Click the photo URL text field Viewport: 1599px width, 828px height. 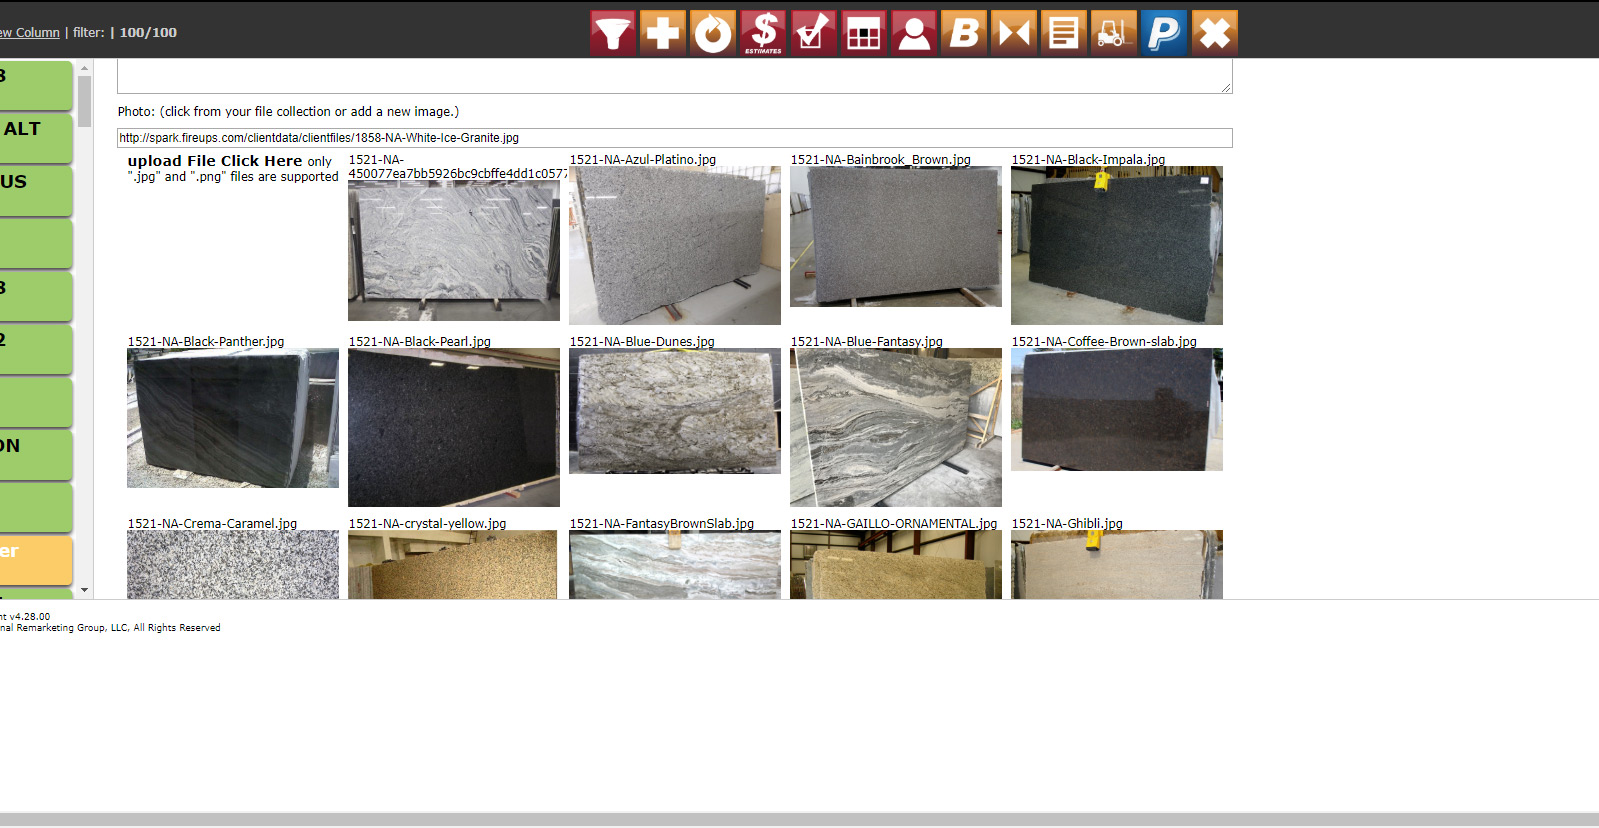(x=674, y=138)
